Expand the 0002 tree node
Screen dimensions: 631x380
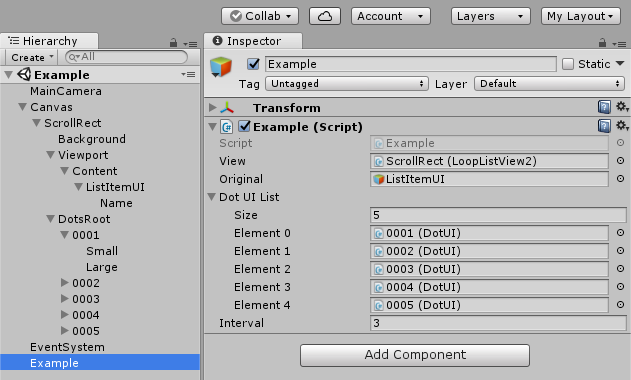(x=64, y=283)
